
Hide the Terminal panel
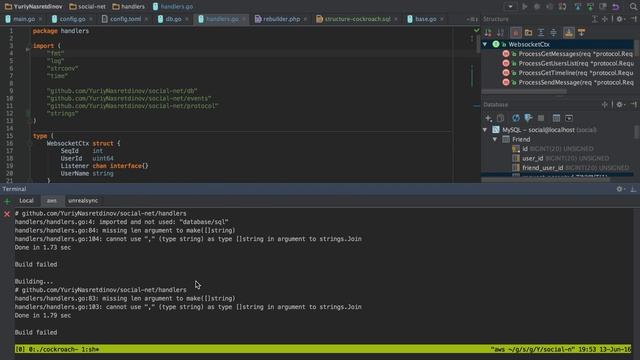click(x=633, y=189)
